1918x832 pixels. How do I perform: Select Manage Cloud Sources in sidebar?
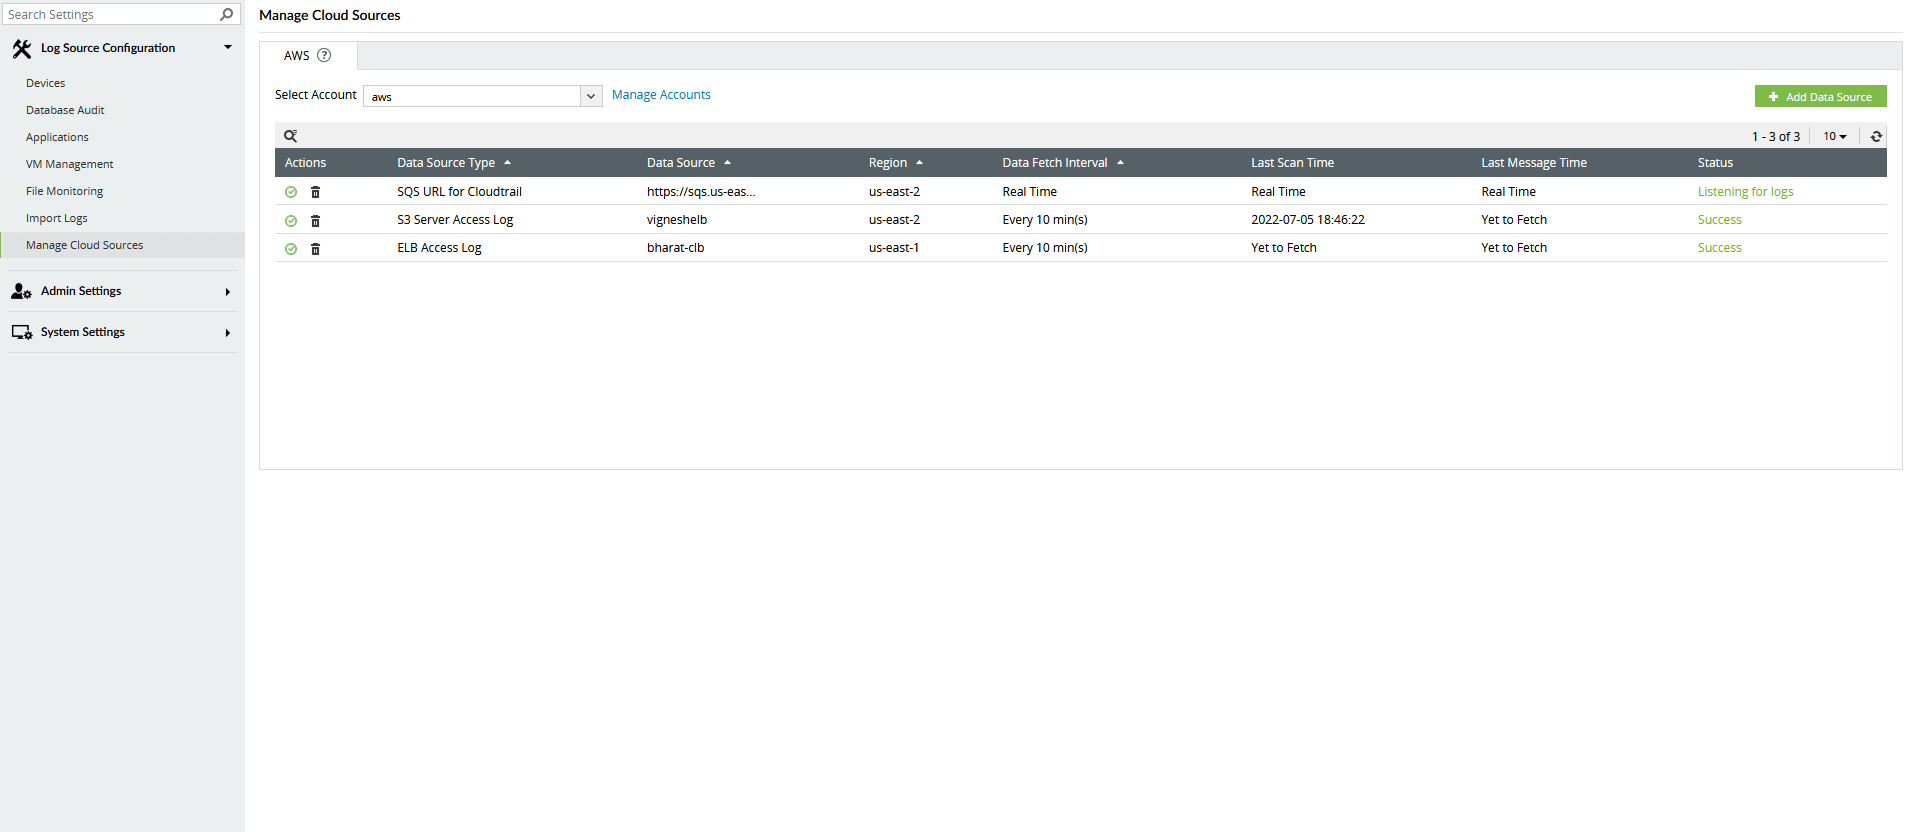coord(122,245)
